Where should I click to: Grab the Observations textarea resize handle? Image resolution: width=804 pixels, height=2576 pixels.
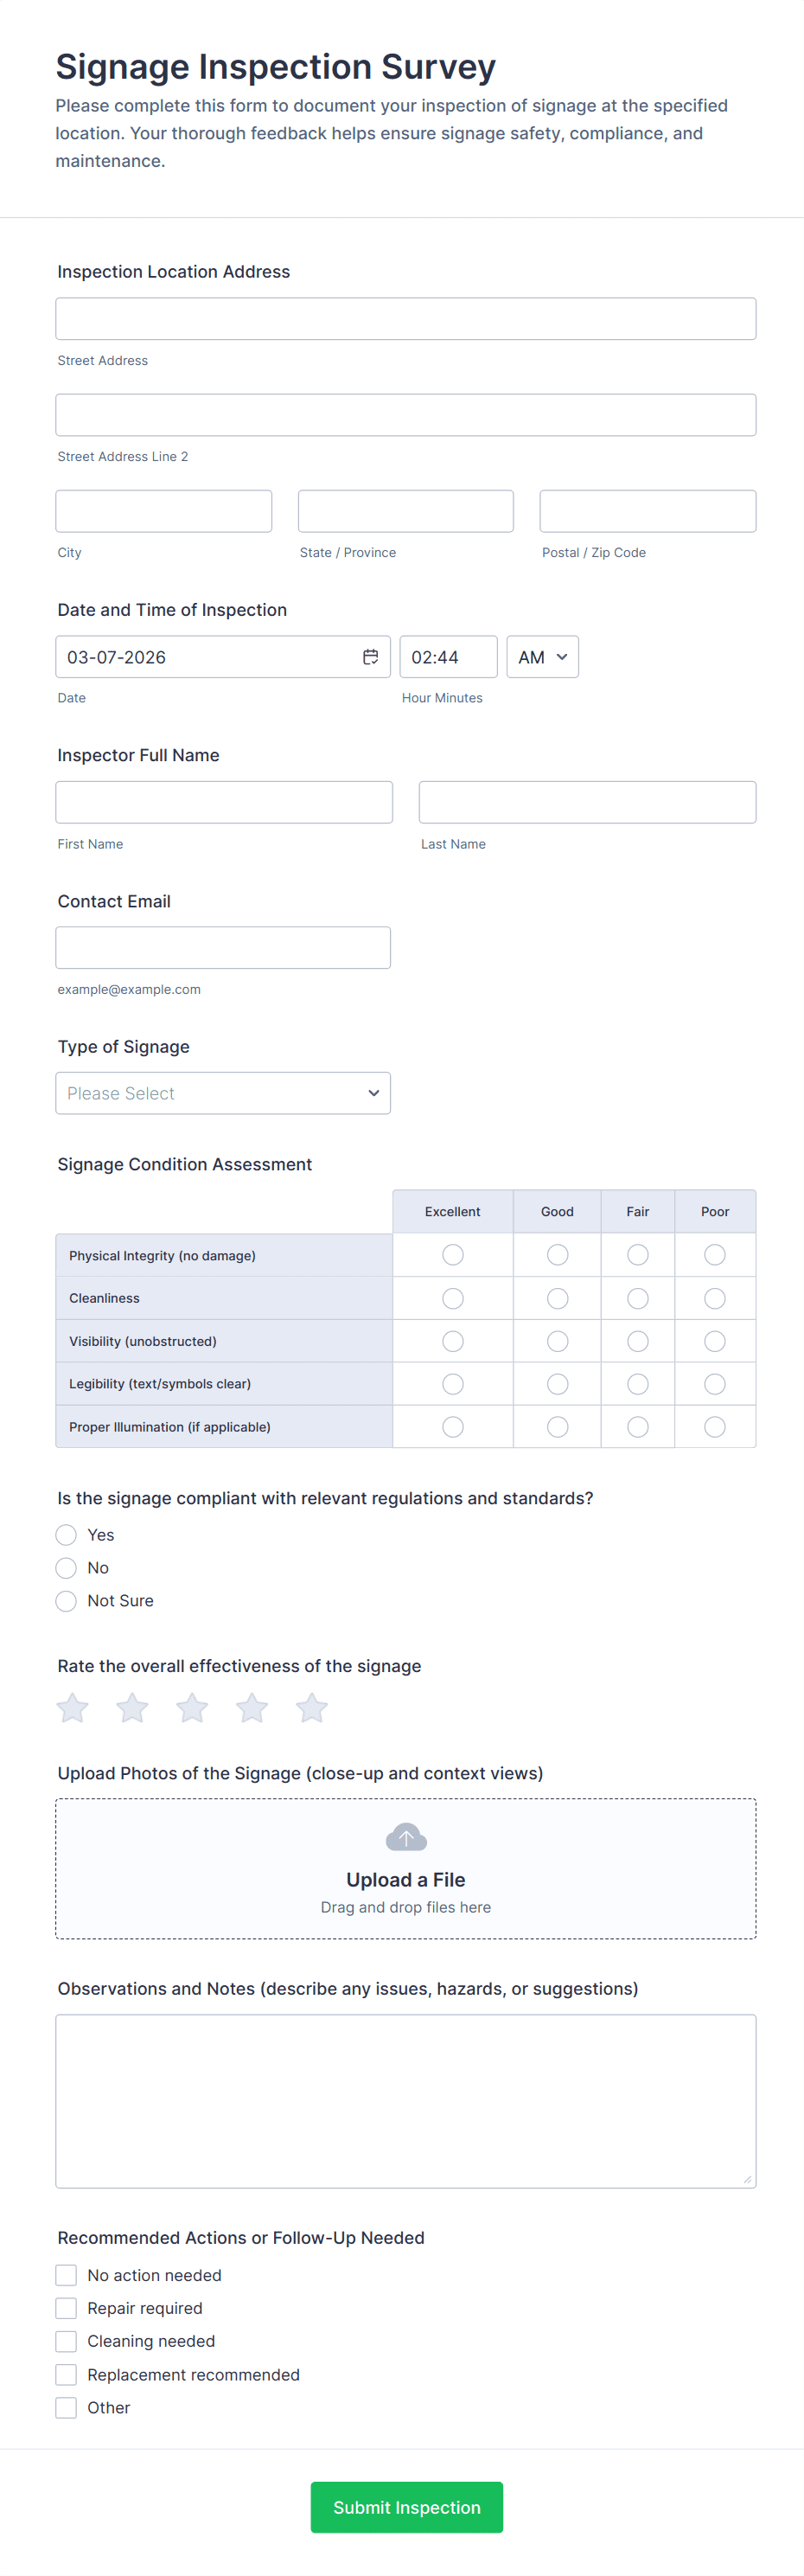tap(747, 2179)
